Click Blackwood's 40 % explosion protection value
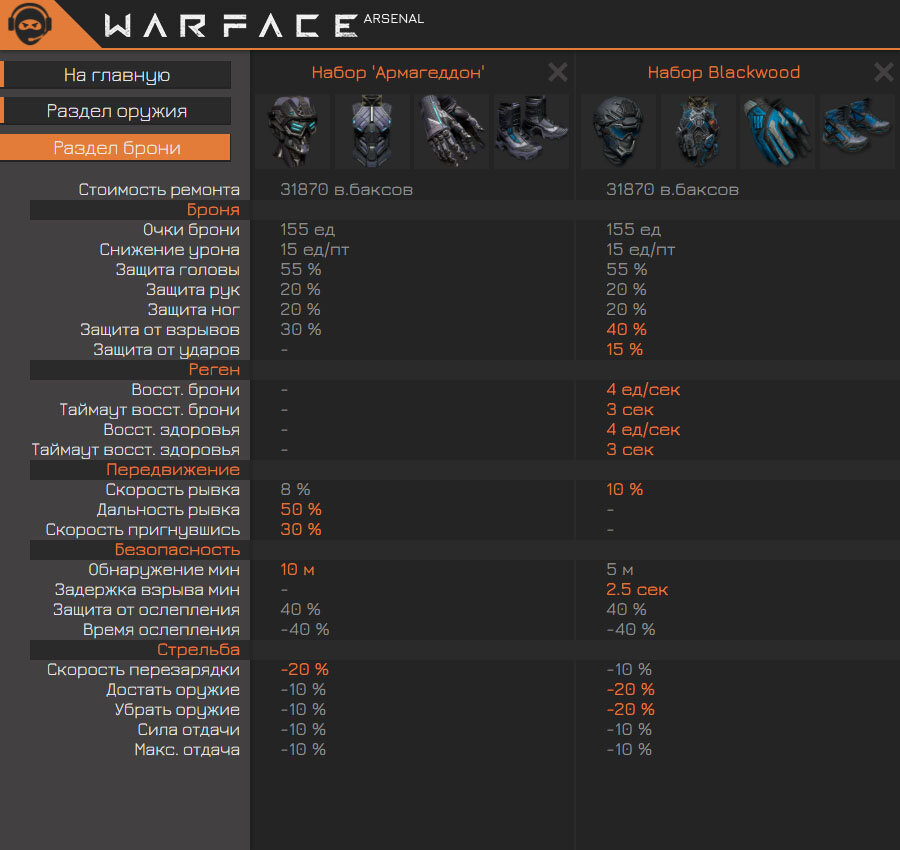This screenshot has height=850, width=900. 626,329
